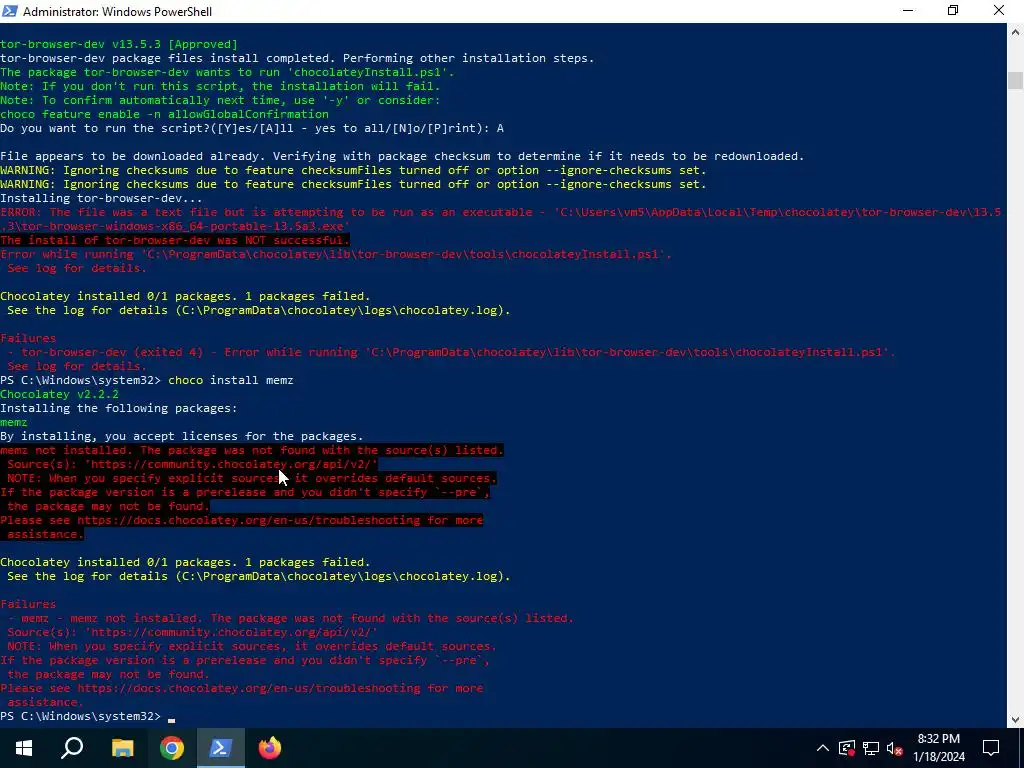This screenshot has width=1024, height=768.
Task: Click 'By installing, you accept licenses' line
Action: [x=182, y=436]
